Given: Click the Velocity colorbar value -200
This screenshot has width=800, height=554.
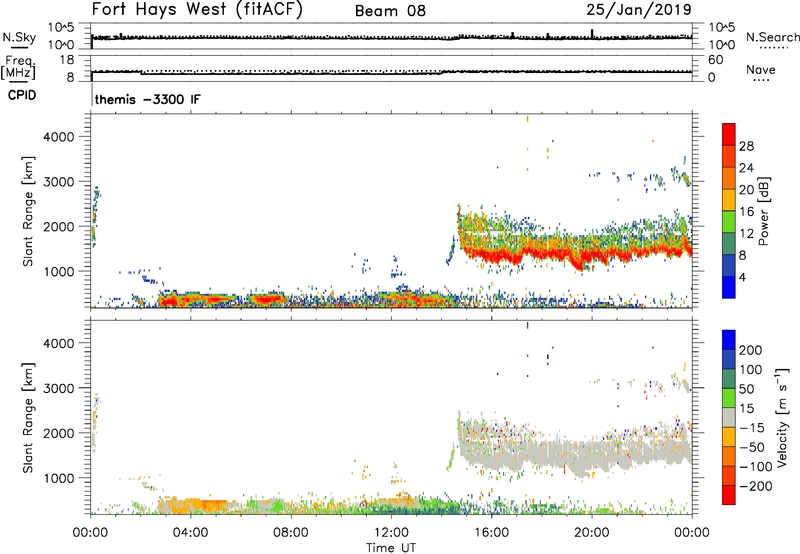Looking at the screenshot, I should point(754,486).
